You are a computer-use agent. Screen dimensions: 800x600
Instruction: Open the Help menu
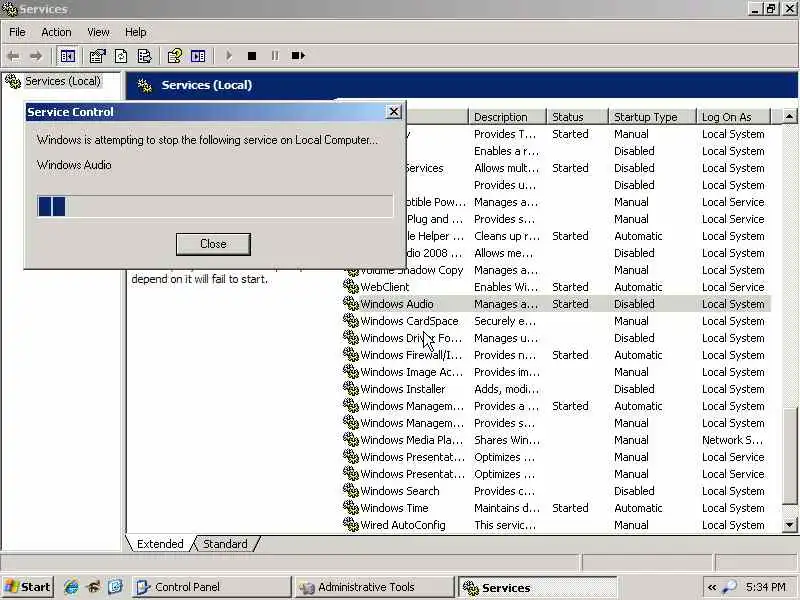pyautogui.click(x=136, y=32)
